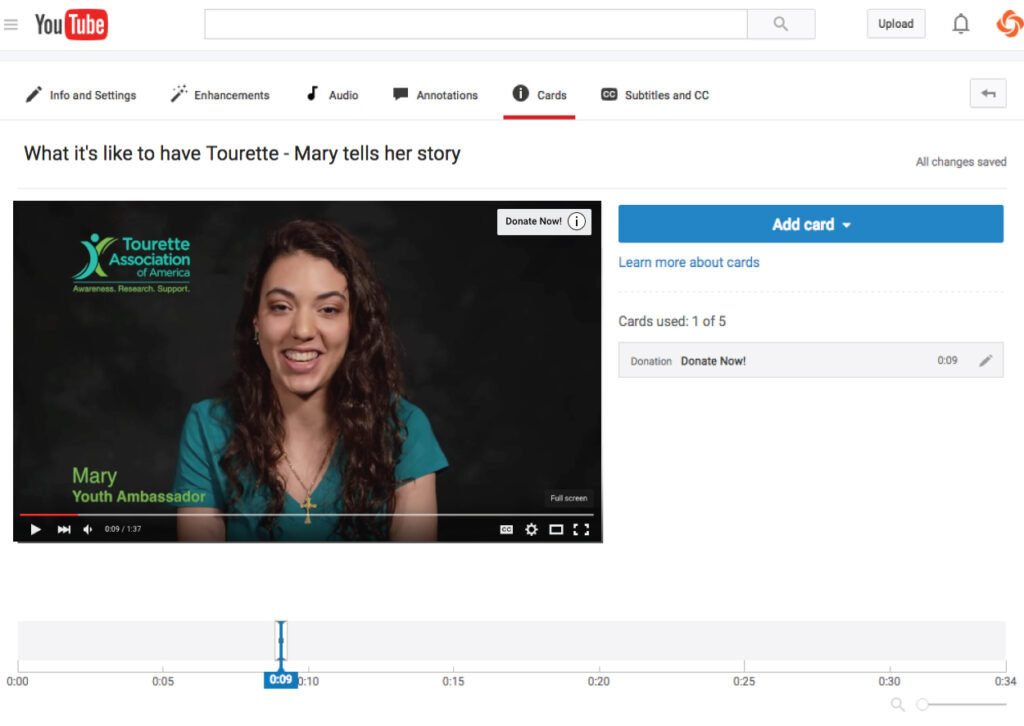Screen dimensions: 1024x726
Task: Open the notifications bell
Action: (x=960, y=24)
